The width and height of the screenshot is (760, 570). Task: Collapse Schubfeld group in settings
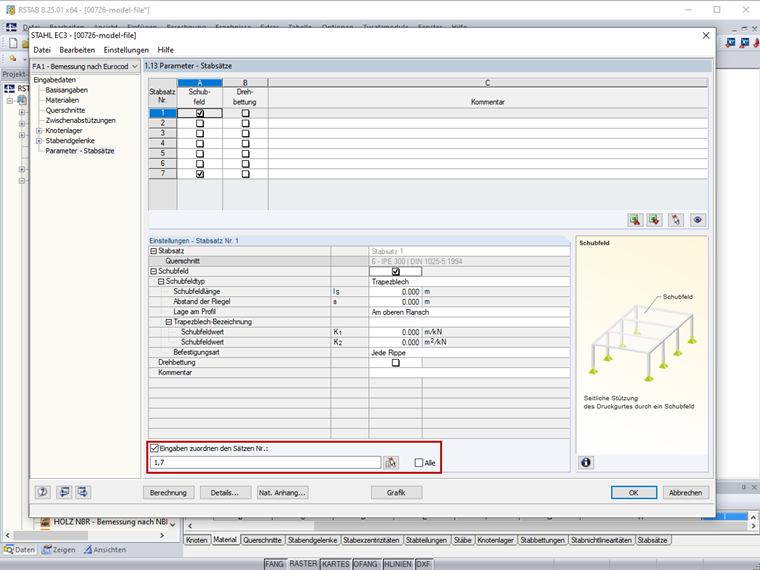(154, 271)
